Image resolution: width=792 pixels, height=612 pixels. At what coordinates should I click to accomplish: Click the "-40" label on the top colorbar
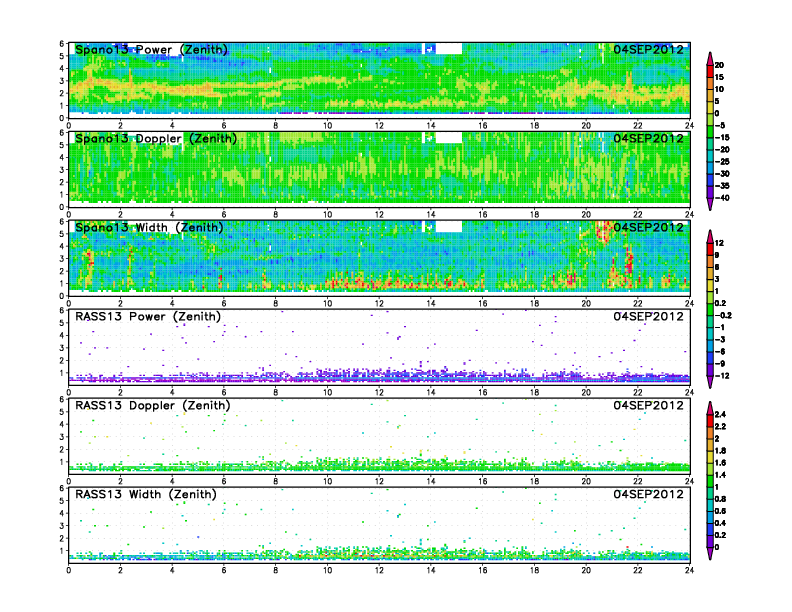[x=722, y=198]
